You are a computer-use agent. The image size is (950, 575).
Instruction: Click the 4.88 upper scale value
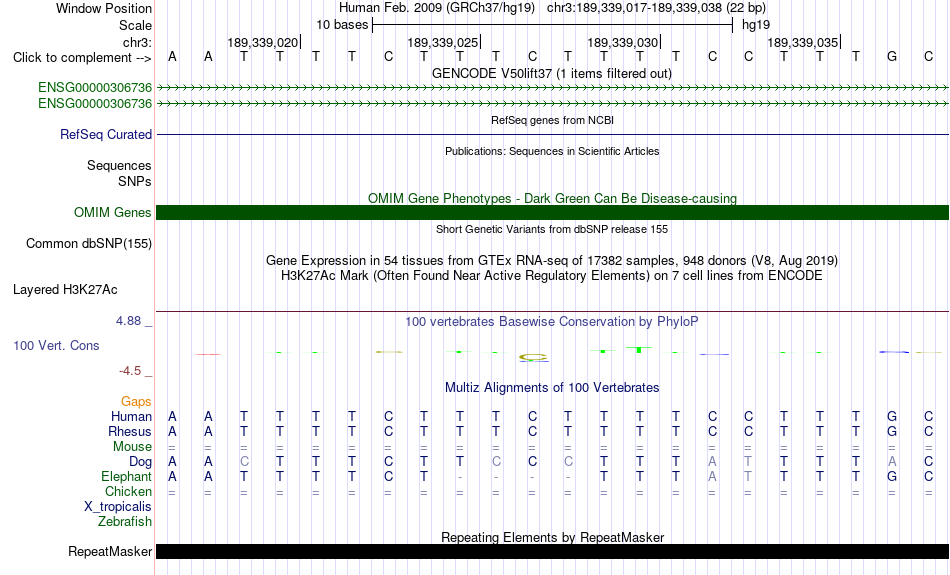click(128, 321)
